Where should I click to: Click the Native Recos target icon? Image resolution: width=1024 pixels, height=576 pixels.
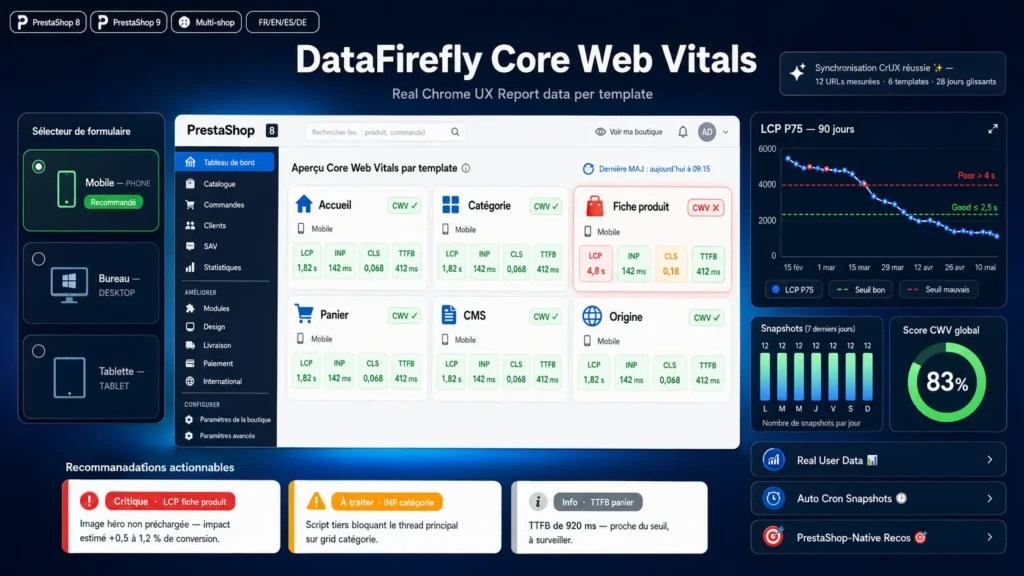tap(773, 537)
